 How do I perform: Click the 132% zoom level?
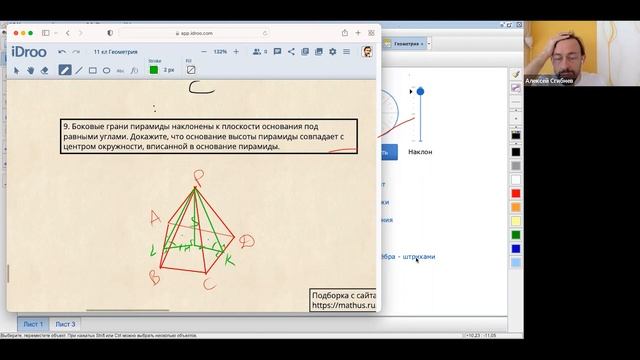coord(220,52)
